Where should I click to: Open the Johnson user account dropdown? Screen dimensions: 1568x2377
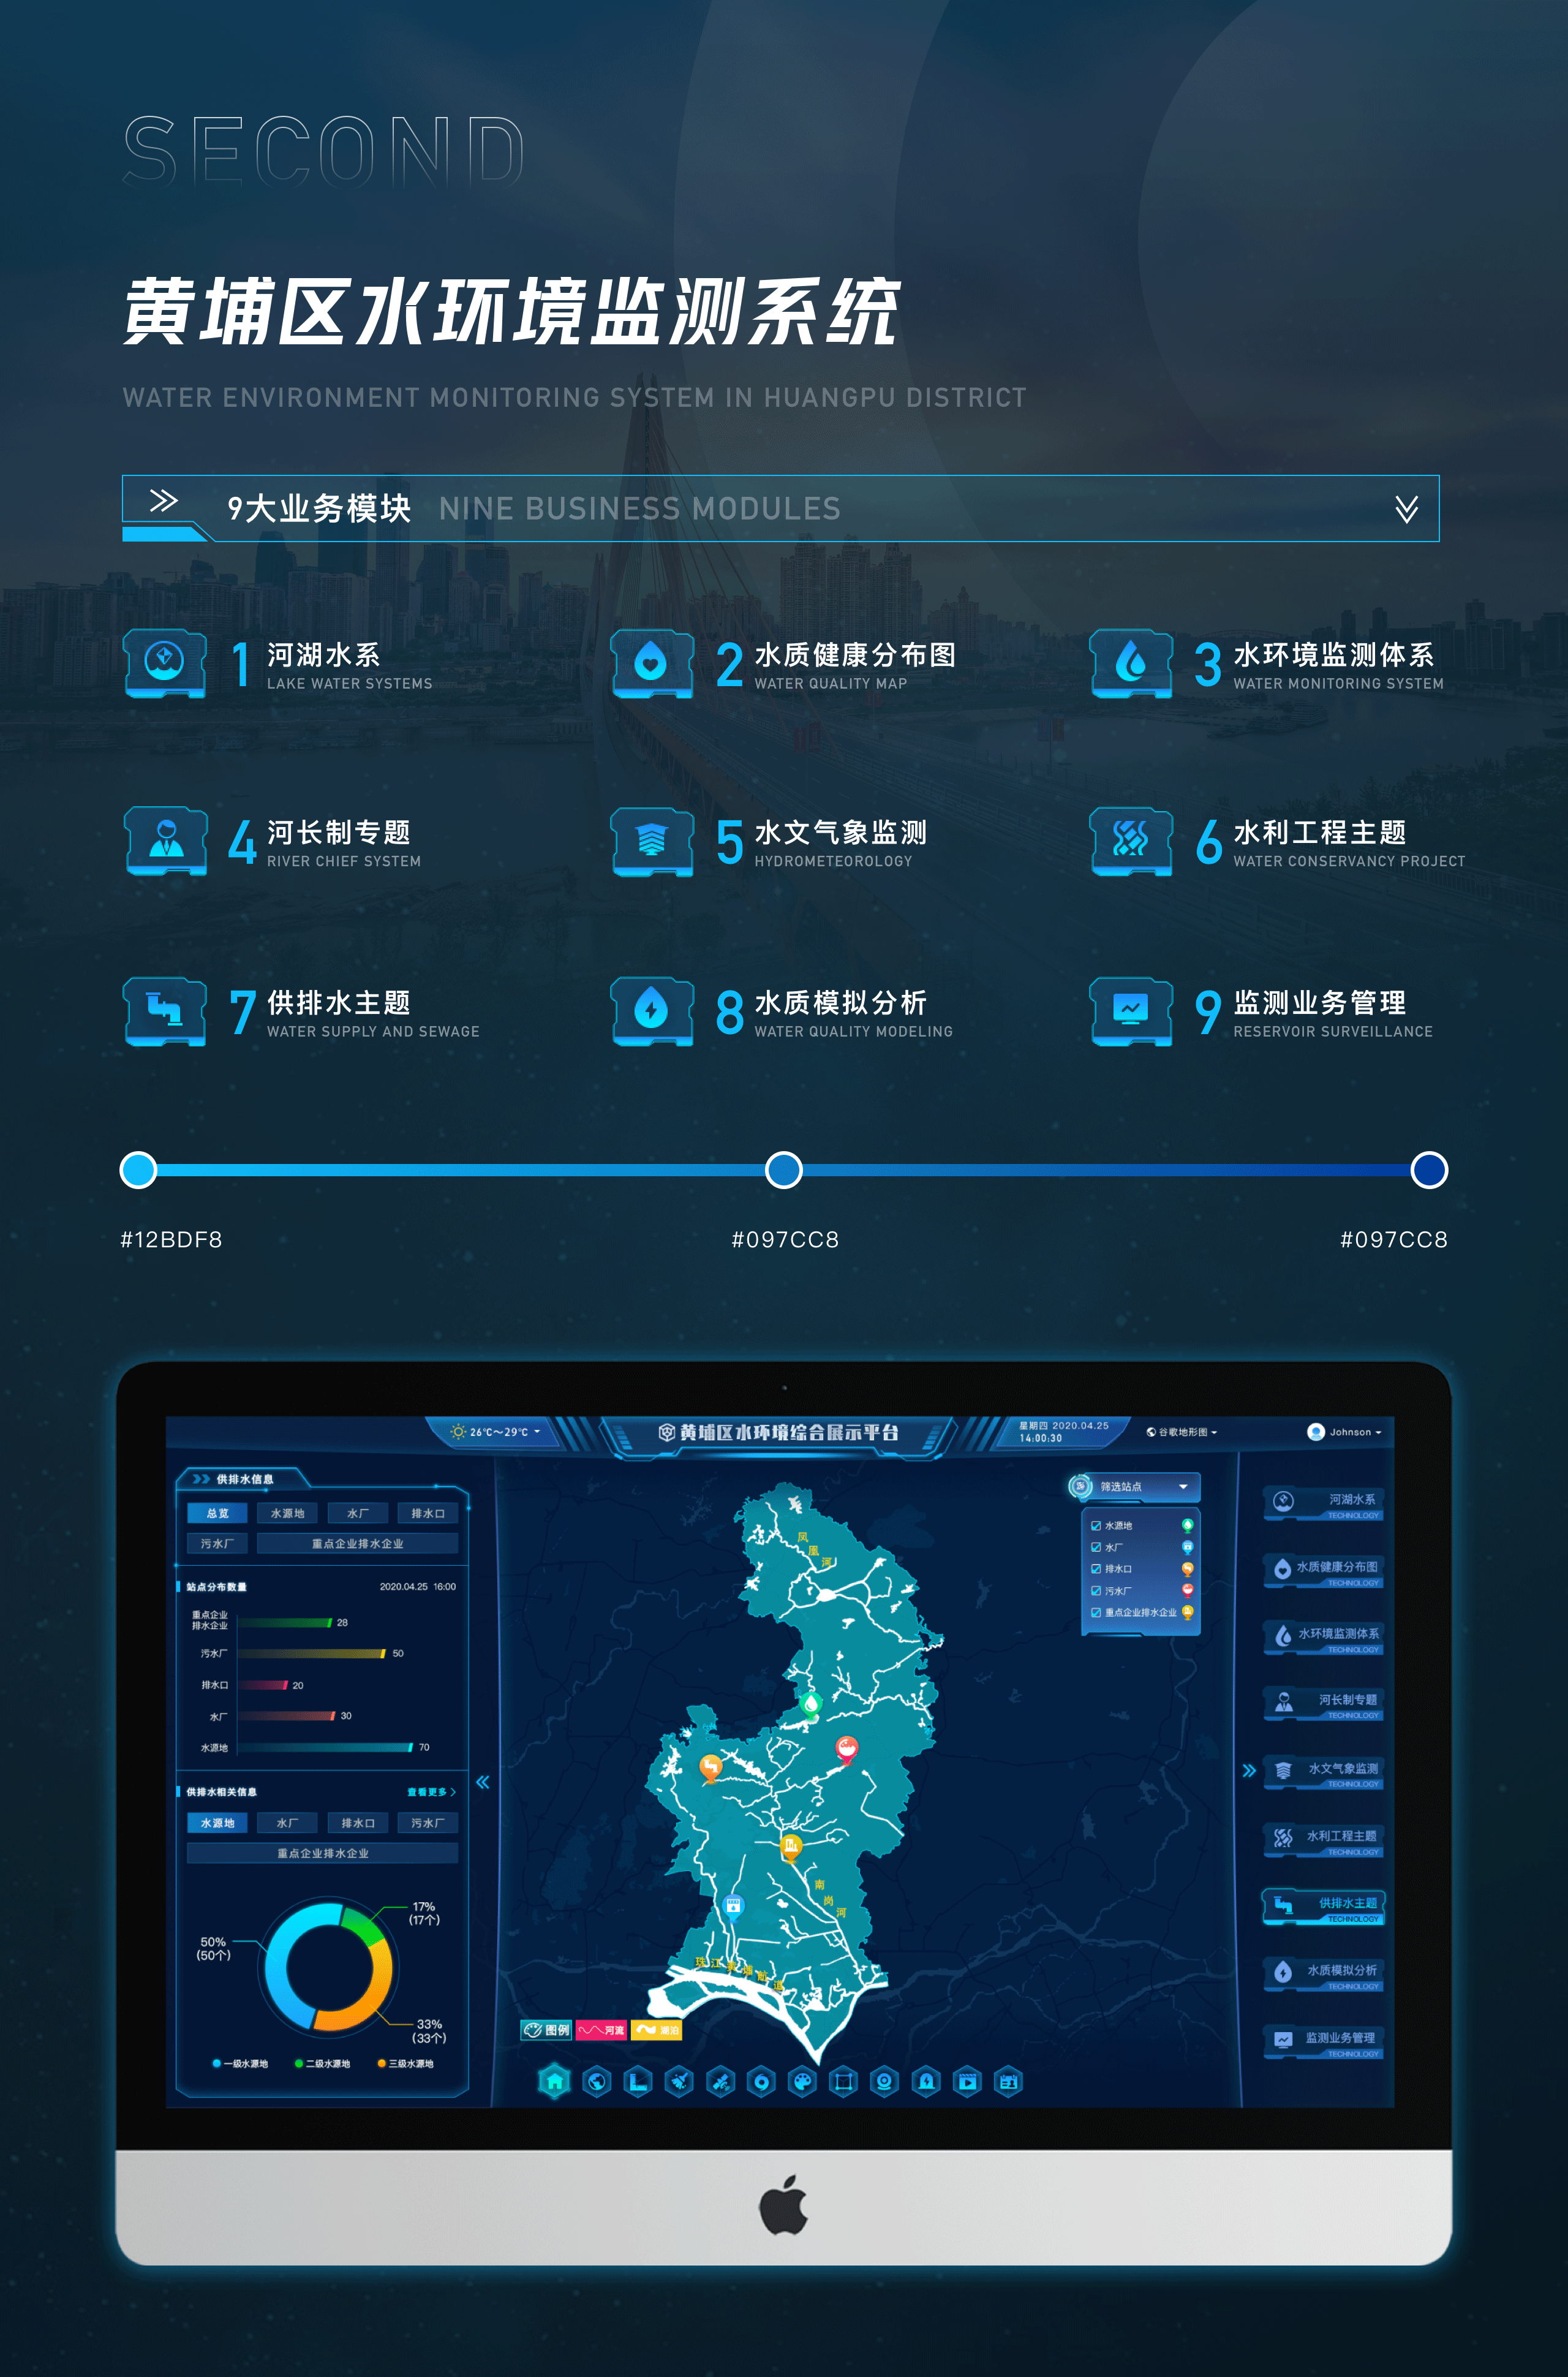coord(1345,1432)
